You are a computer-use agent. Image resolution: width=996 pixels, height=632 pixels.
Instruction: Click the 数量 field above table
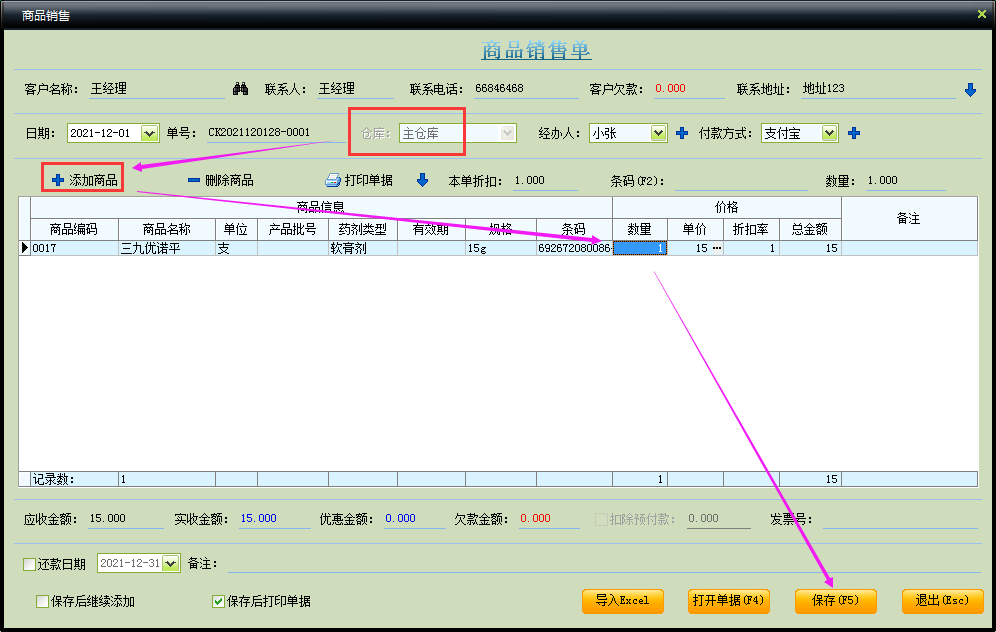[x=906, y=181]
